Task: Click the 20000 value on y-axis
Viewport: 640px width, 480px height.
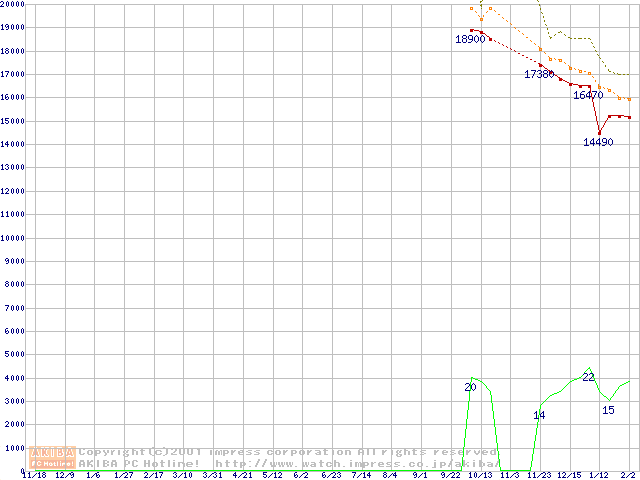Action: pos(12,5)
